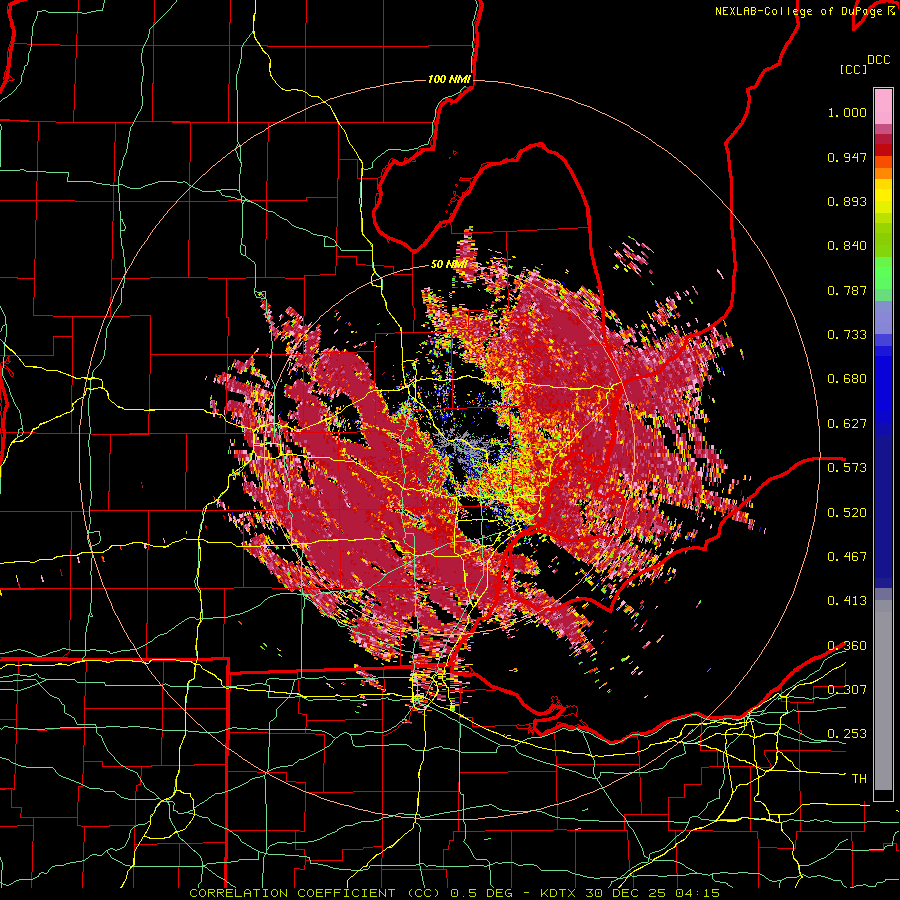Click the [CC] units label
The width and height of the screenshot is (900, 900).
(x=853, y=69)
